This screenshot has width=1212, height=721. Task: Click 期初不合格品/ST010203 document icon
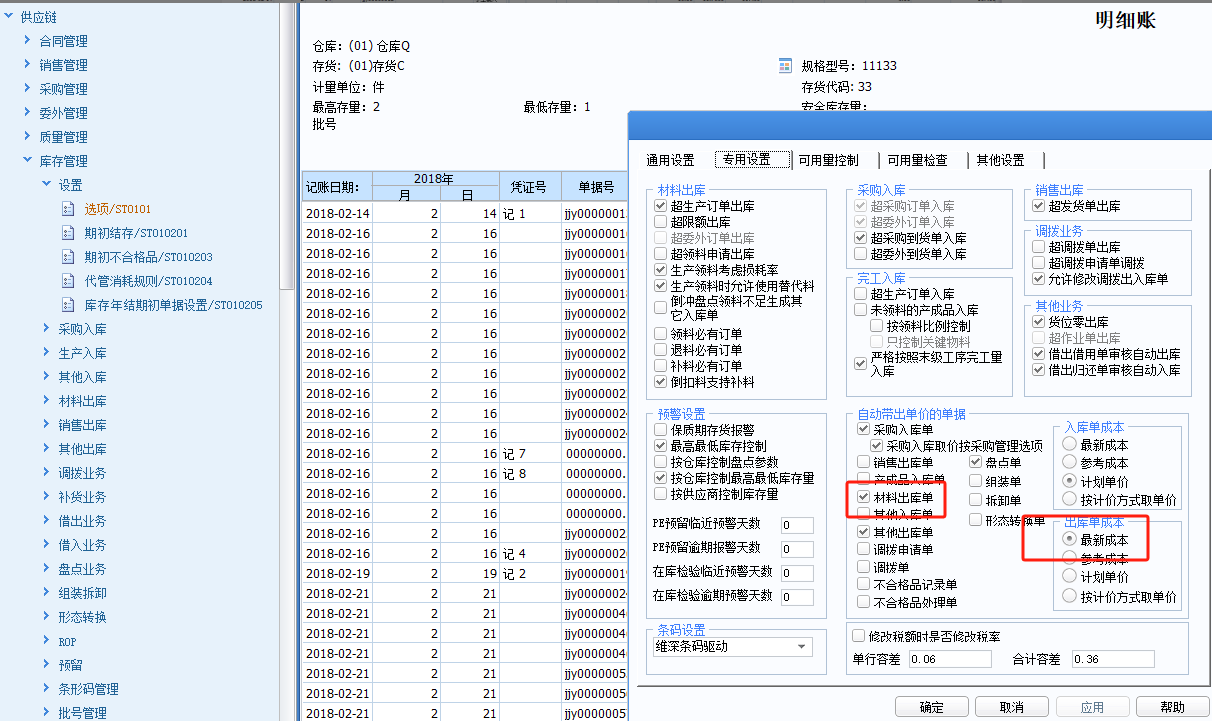pyautogui.click(x=68, y=257)
